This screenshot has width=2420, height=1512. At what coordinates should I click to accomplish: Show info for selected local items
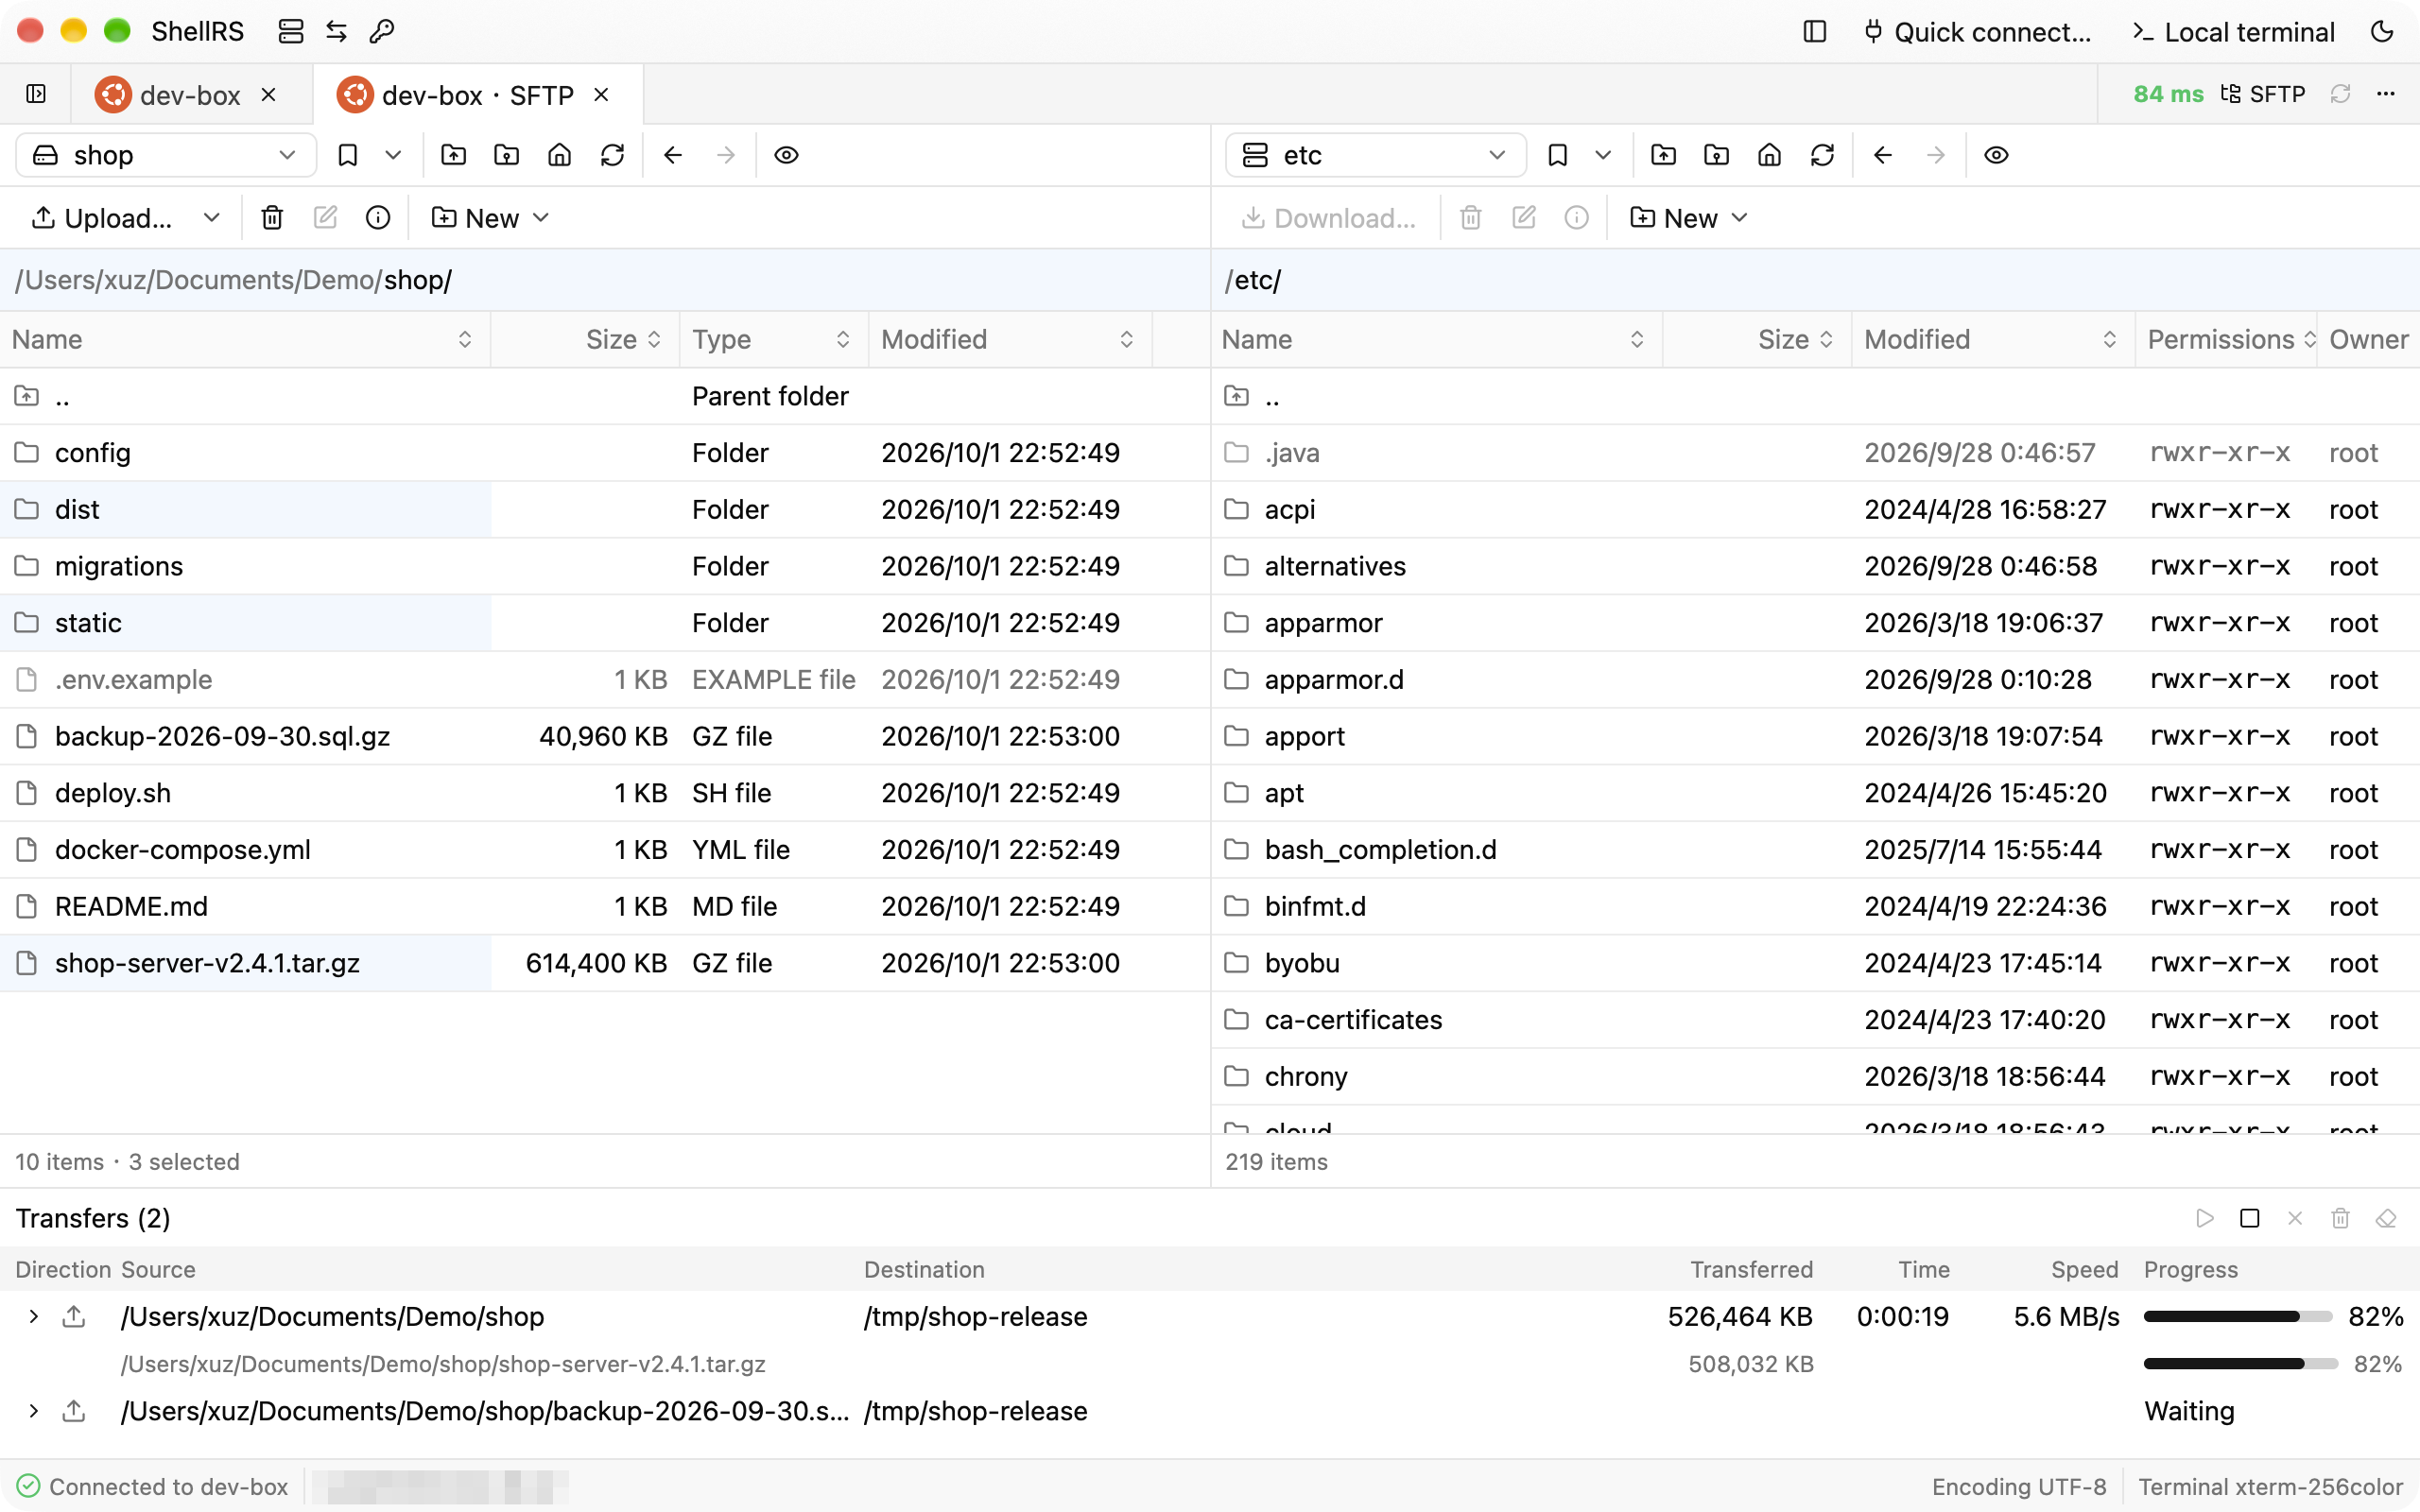[x=378, y=218]
